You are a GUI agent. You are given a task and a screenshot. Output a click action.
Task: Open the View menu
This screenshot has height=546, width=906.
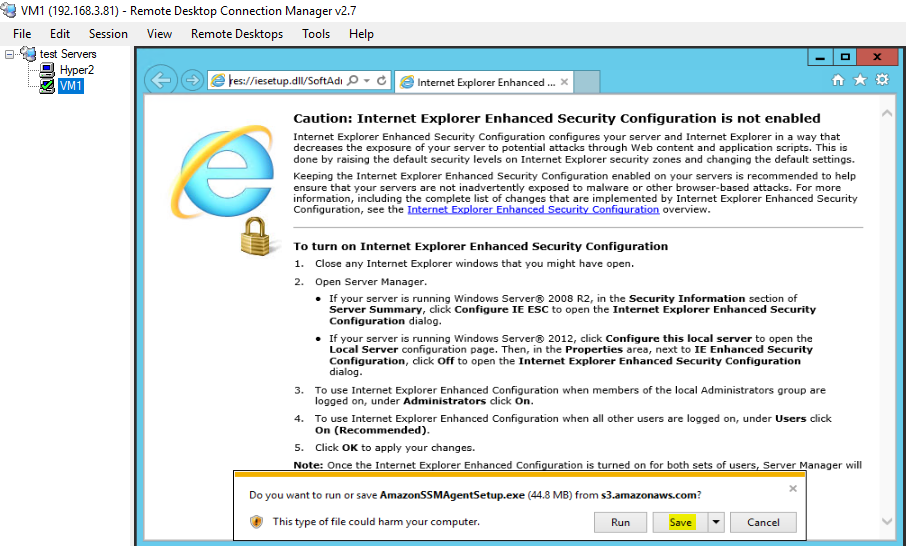159,34
